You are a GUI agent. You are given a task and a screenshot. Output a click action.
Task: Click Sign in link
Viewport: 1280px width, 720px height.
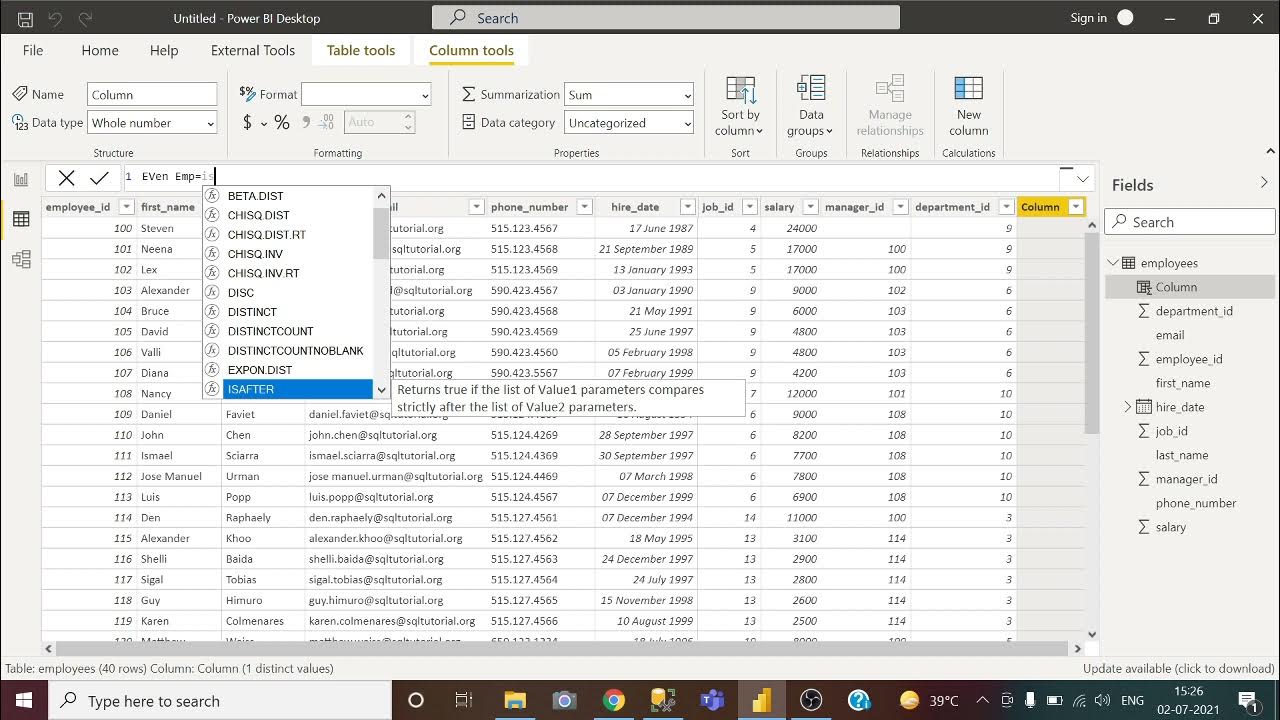[x=1088, y=18]
